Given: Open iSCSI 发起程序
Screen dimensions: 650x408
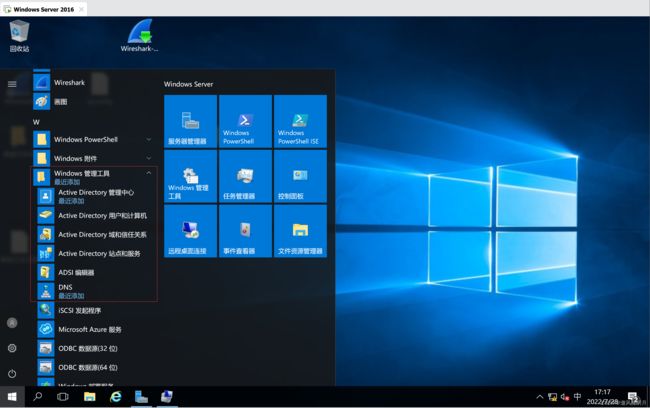Looking at the screenshot, I should click(x=95, y=310).
